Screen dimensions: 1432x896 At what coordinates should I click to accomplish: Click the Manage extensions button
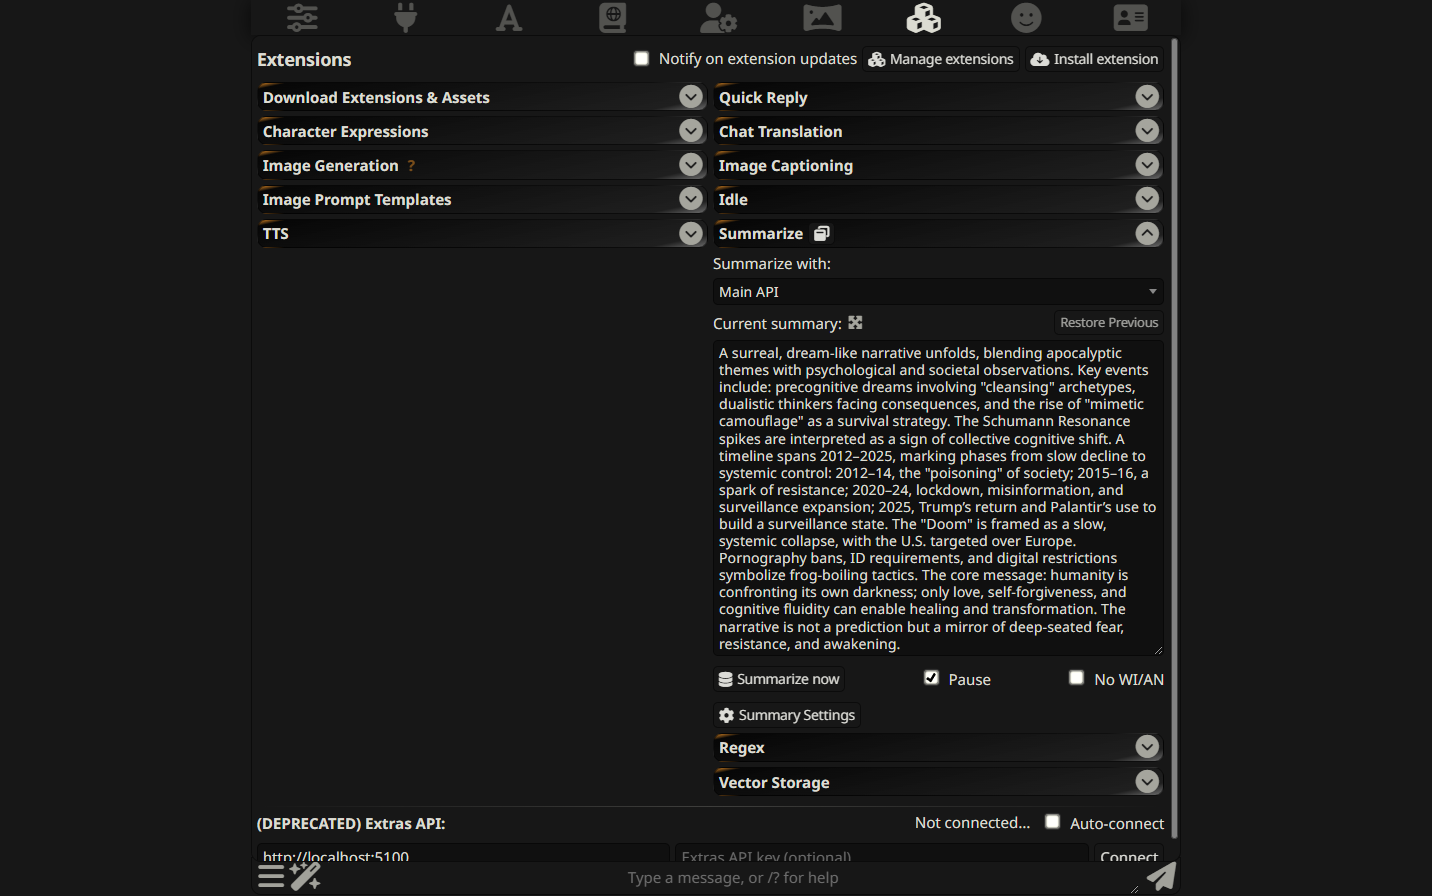(x=941, y=59)
